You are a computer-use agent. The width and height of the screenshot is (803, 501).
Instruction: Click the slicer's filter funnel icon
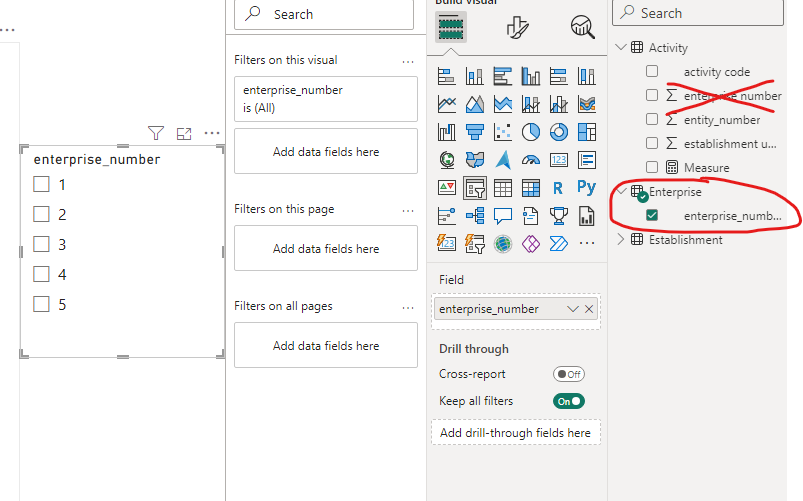(x=156, y=133)
